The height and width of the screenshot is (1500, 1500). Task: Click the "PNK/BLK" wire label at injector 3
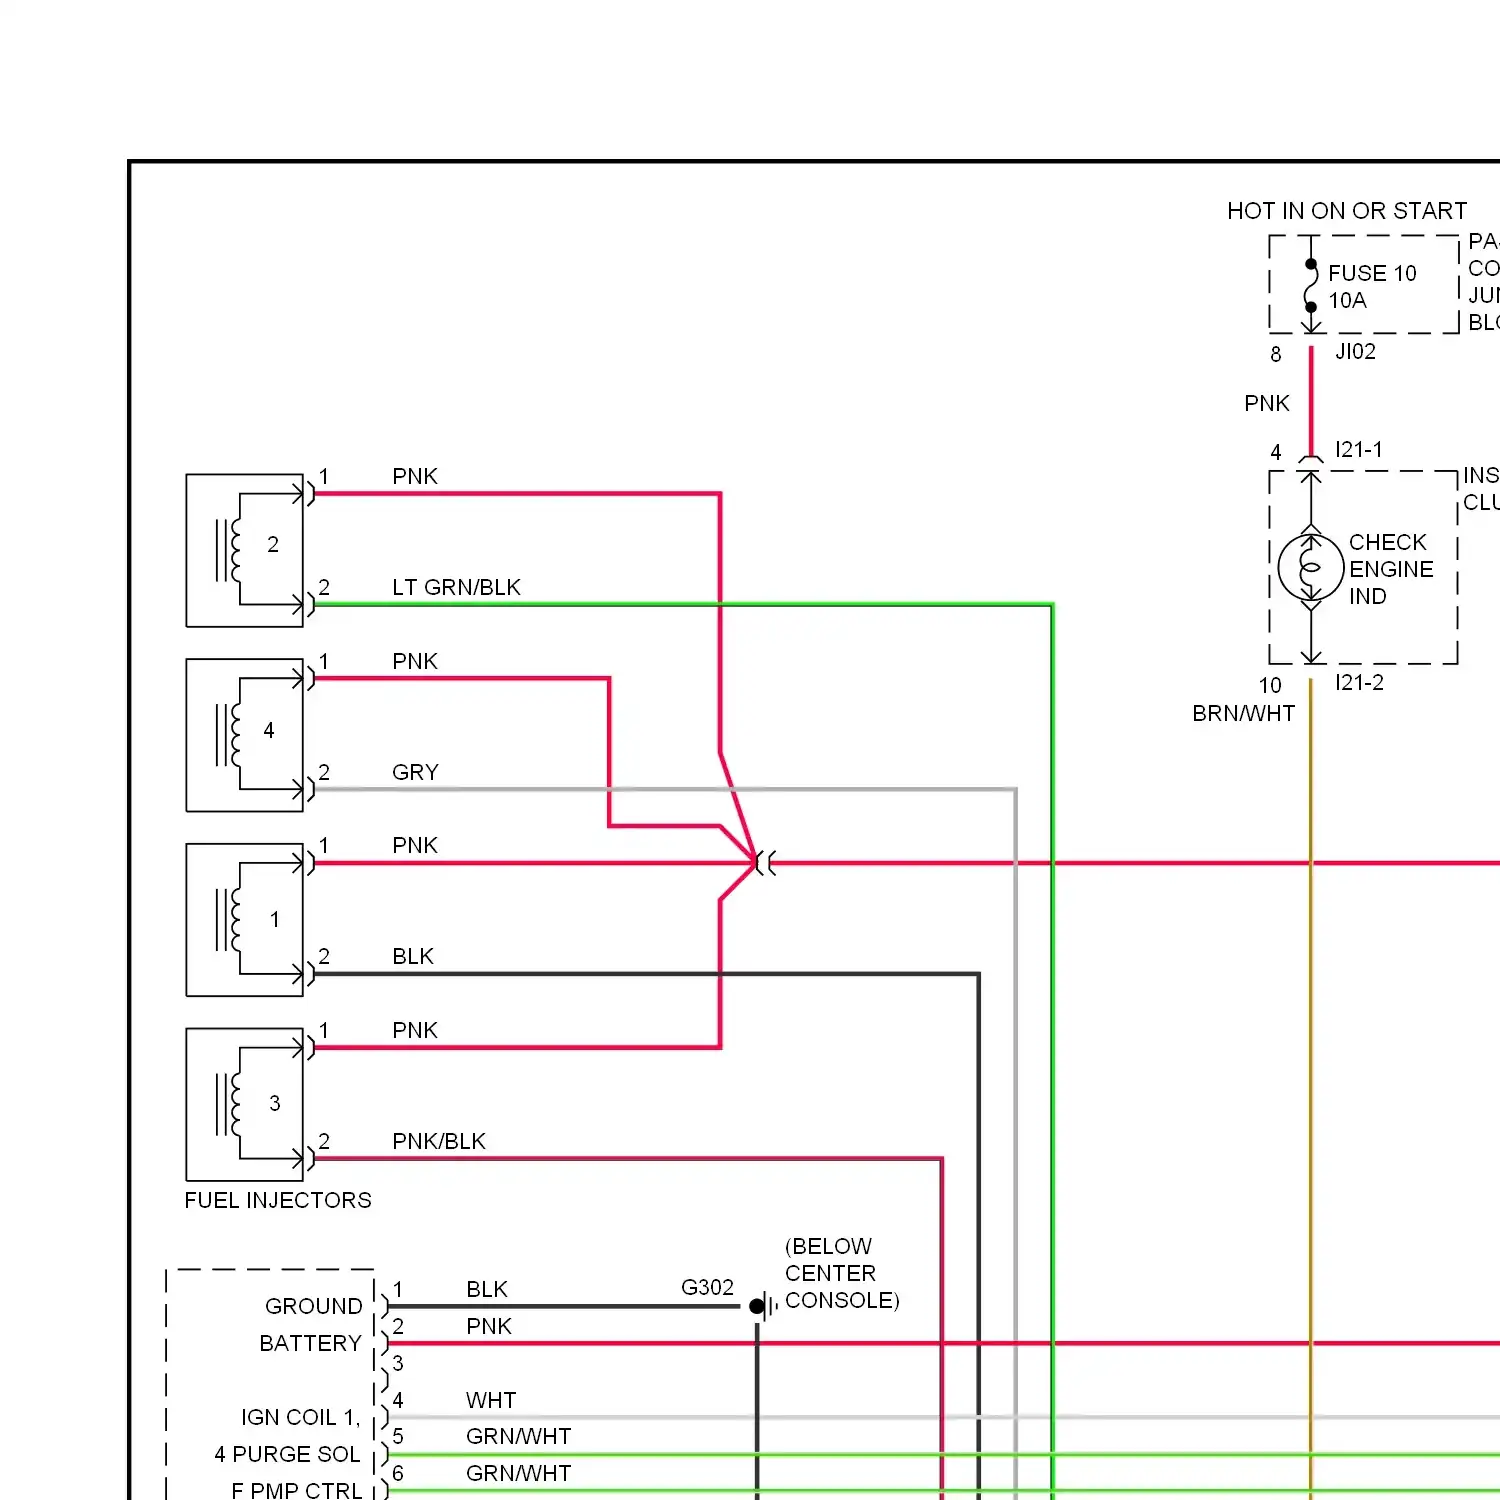coord(438,1141)
